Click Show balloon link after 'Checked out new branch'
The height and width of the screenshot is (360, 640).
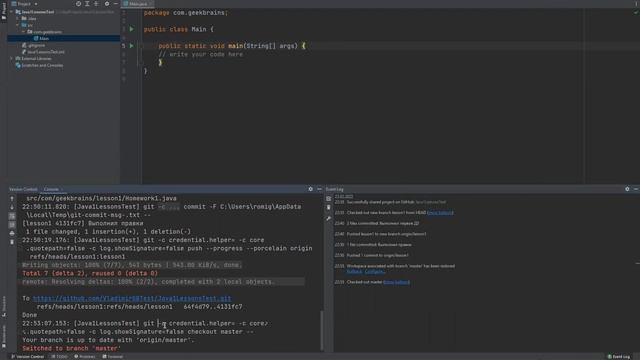pos(440,213)
